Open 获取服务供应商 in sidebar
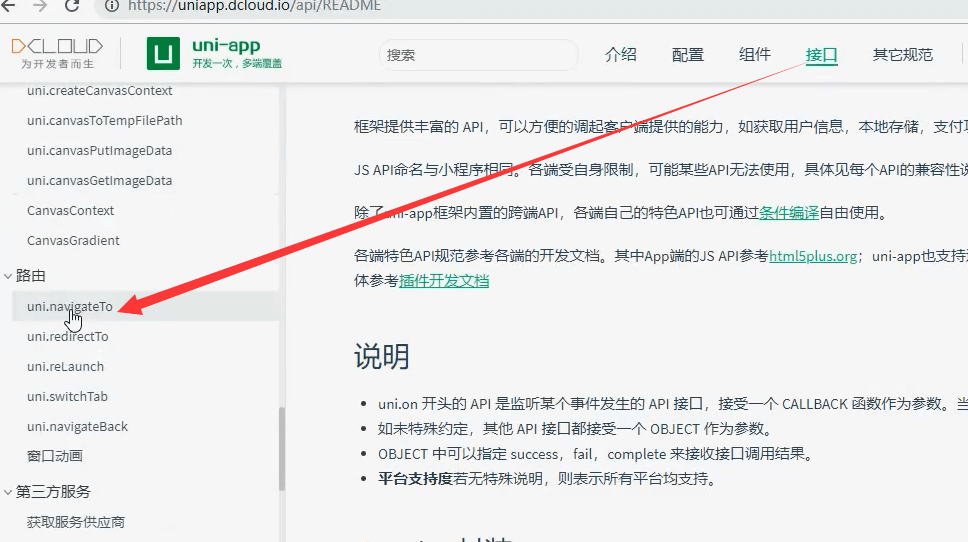The image size is (968, 542). pyautogui.click(x=75, y=522)
